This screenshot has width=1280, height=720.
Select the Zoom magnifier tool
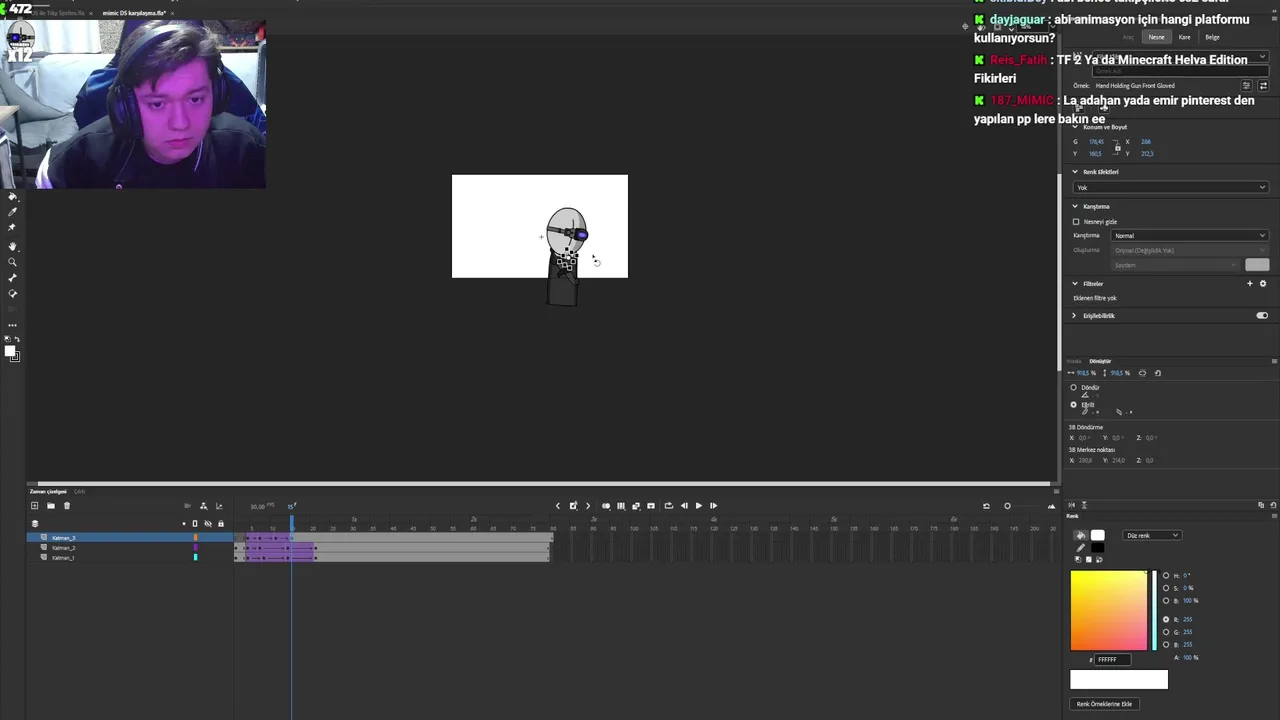point(12,261)
